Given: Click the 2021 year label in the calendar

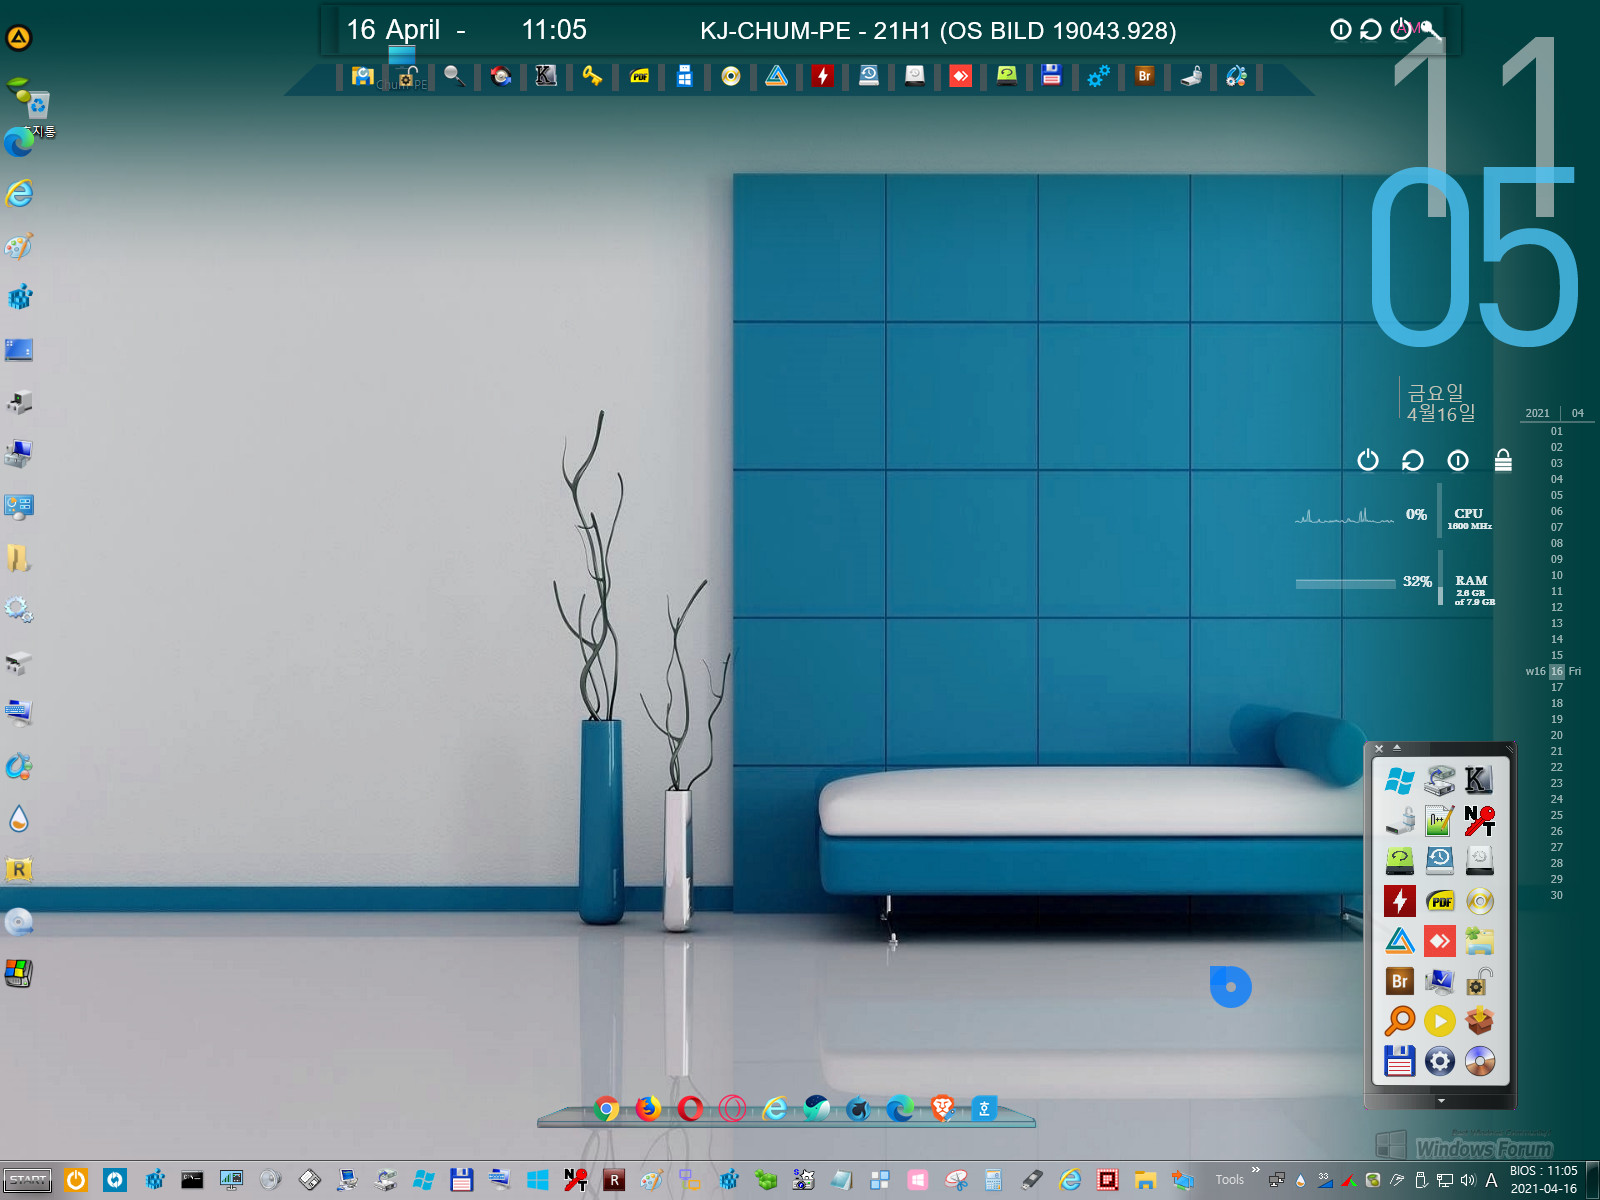Looking at the screenshot, I should (1538, 413).
